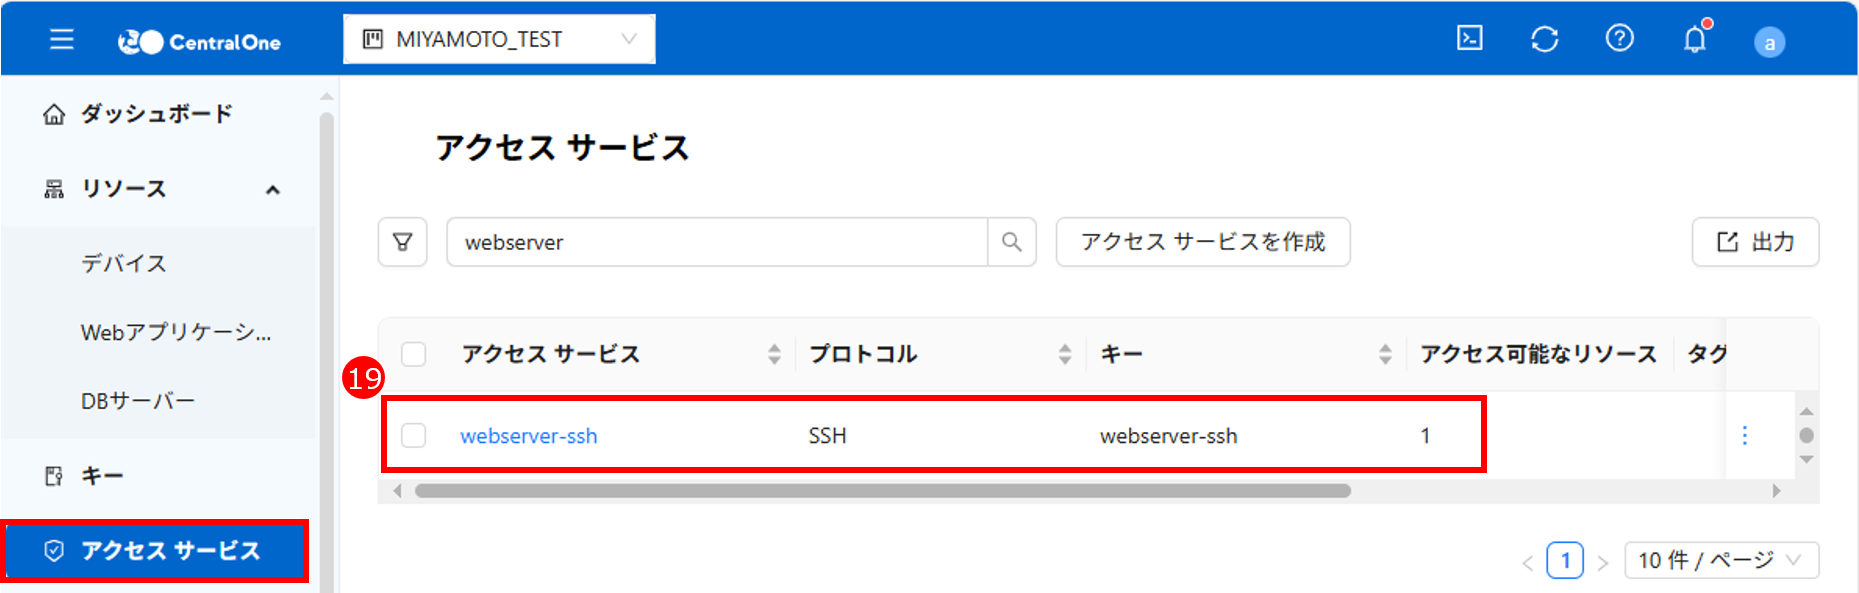The width and height of the screenshot is (1859, 593).
Task: Click the アクセス サービスを作成 button
Action: (1202, 242)
